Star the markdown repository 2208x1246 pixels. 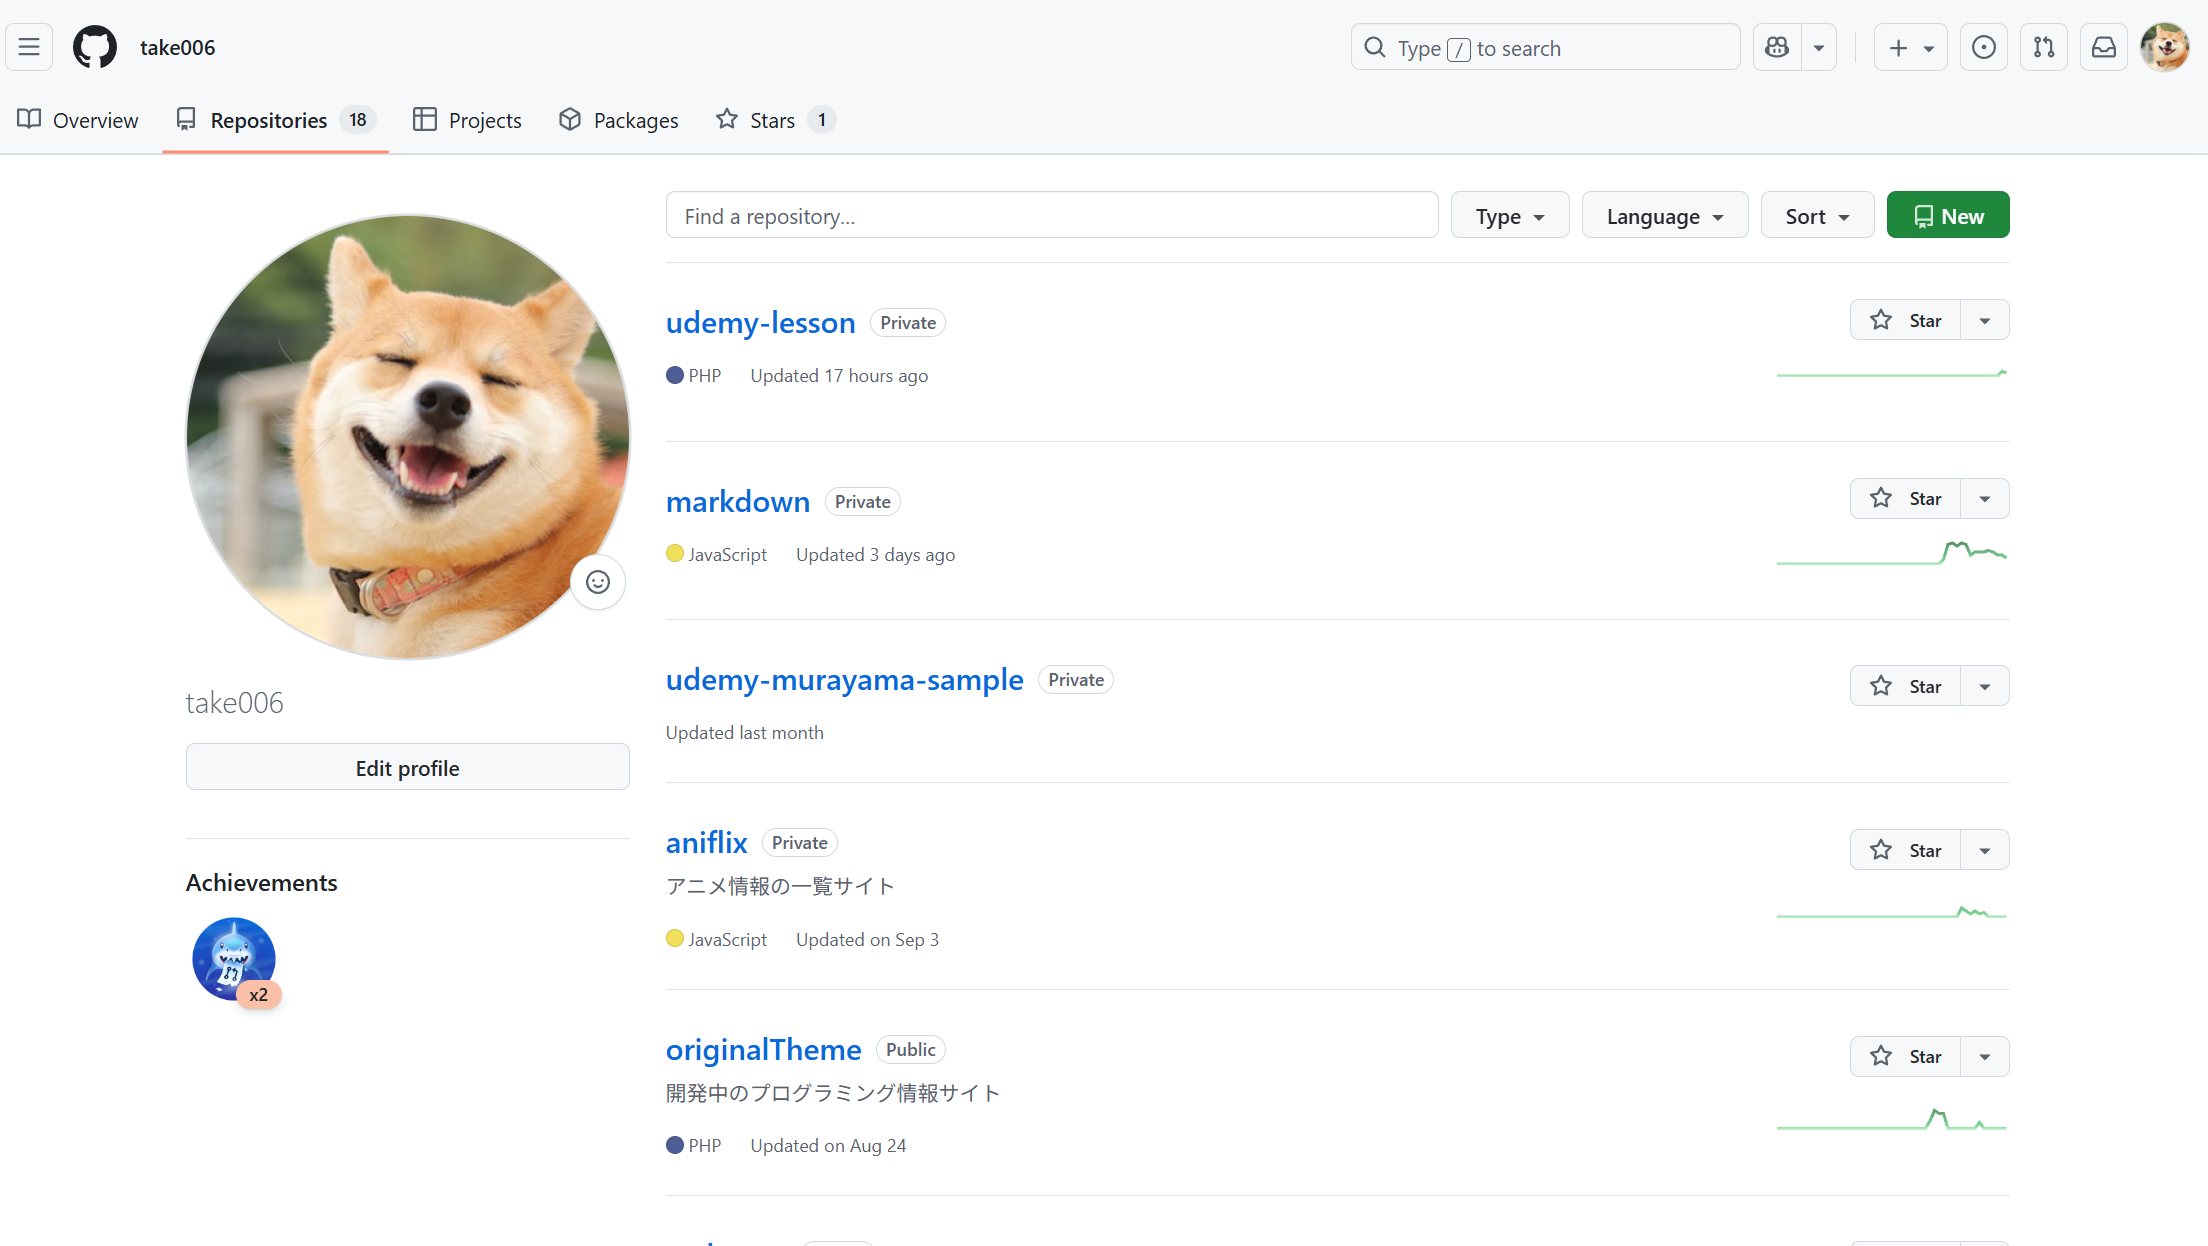pyautogui.click(x=1908, y=498)
